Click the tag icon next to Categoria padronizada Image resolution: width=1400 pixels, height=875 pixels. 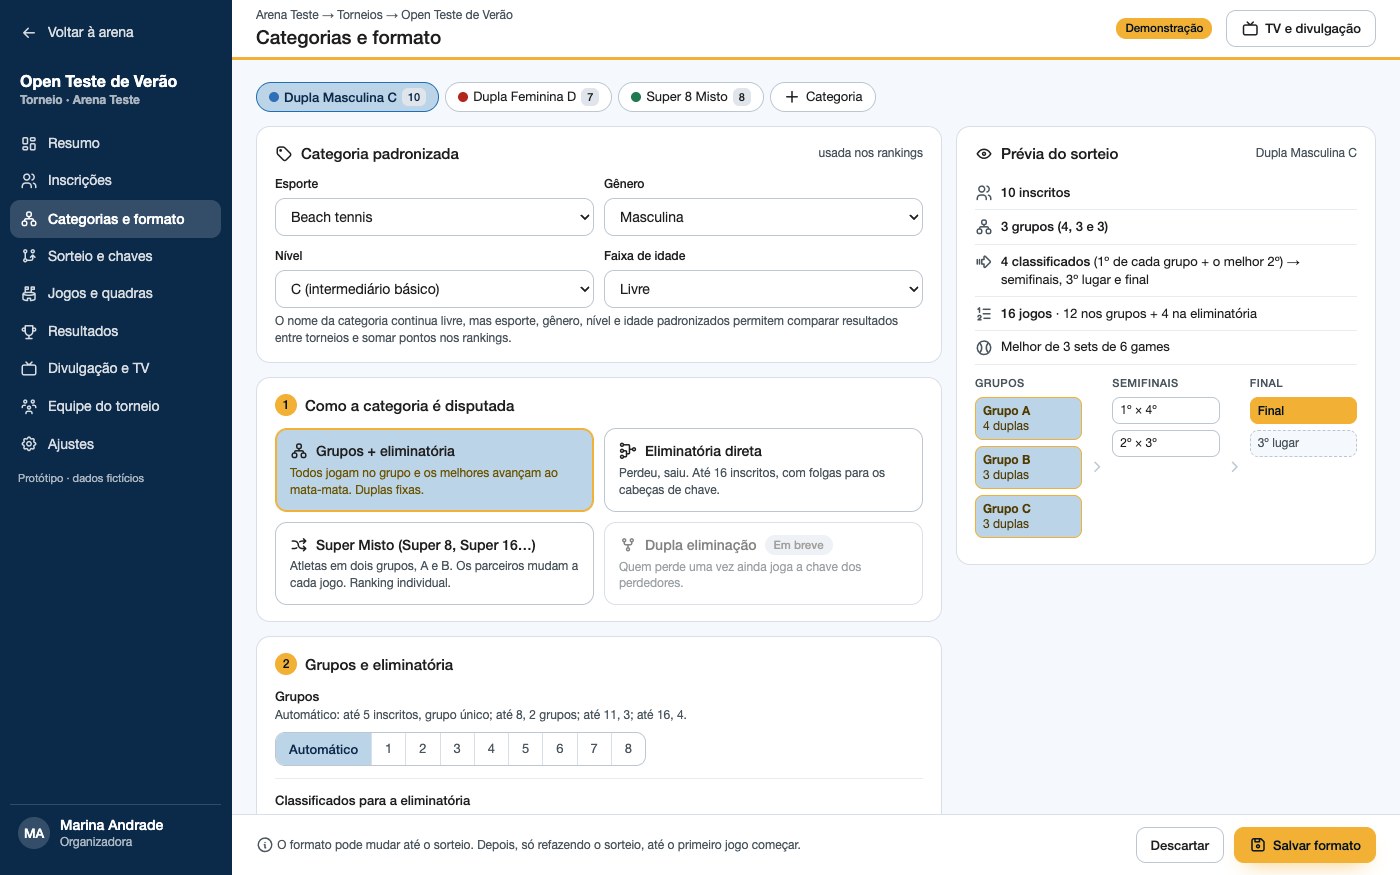[284, 154]
